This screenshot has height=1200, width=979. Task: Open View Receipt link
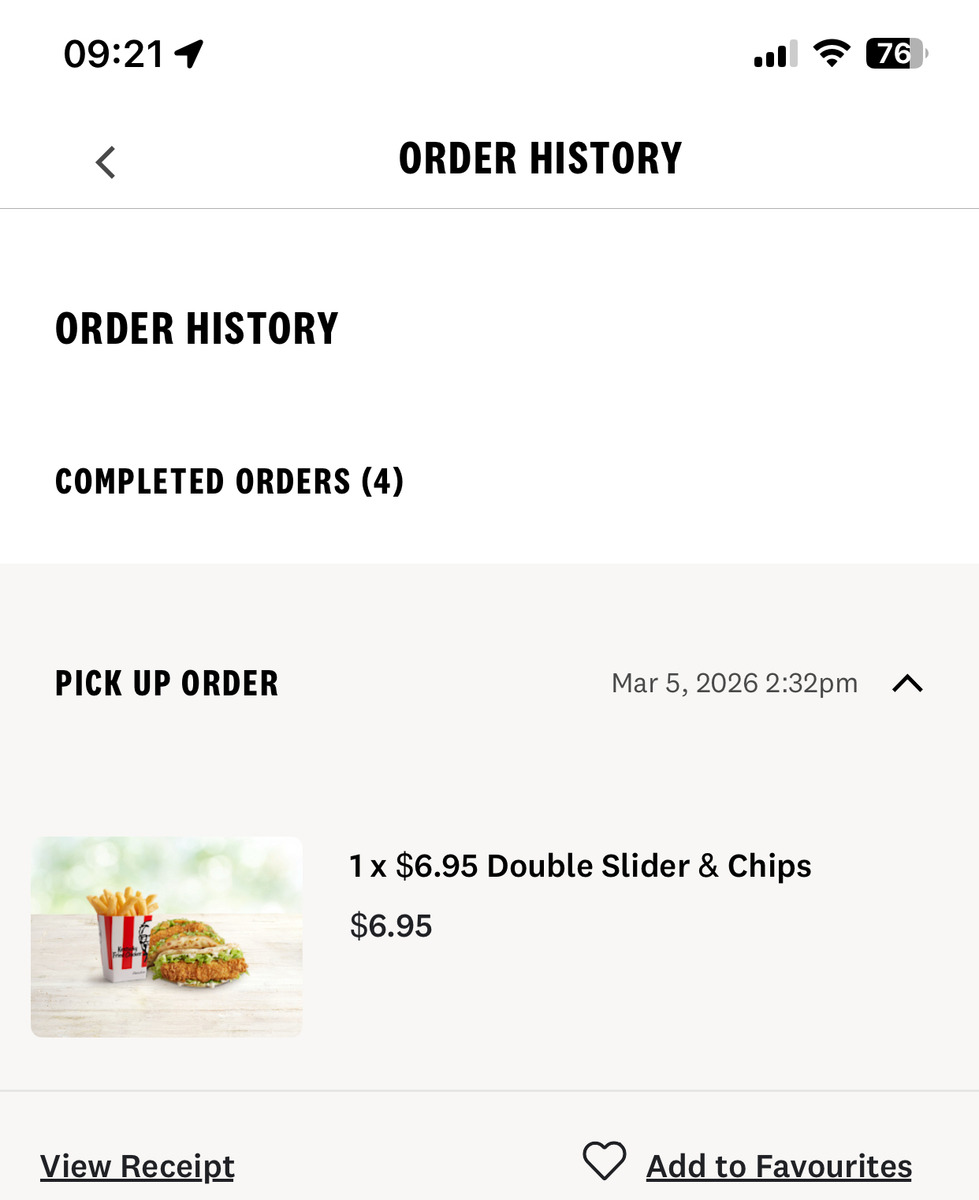tap(137, 1166)
